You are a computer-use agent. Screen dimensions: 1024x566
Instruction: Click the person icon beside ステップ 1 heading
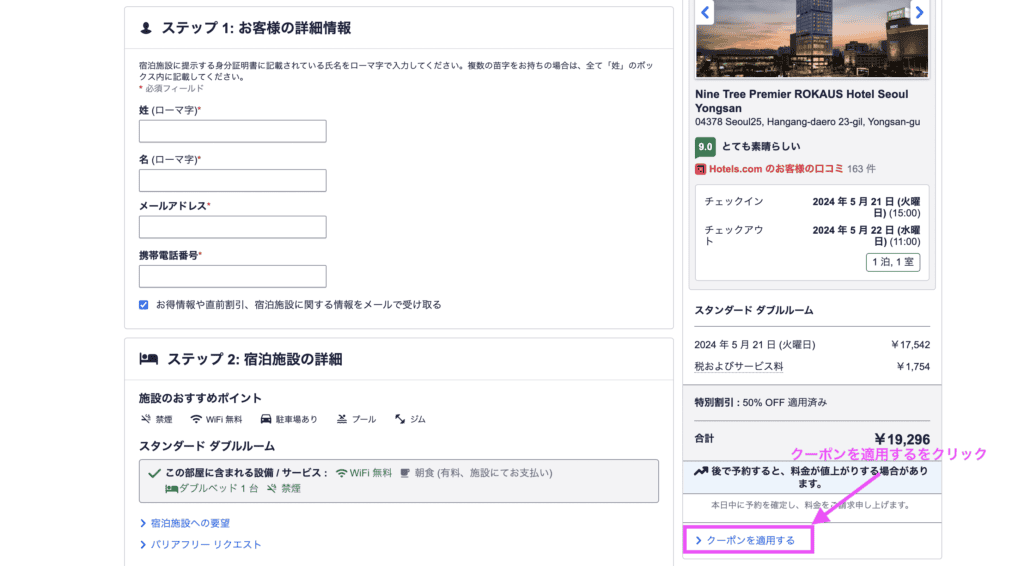[146, 28]
